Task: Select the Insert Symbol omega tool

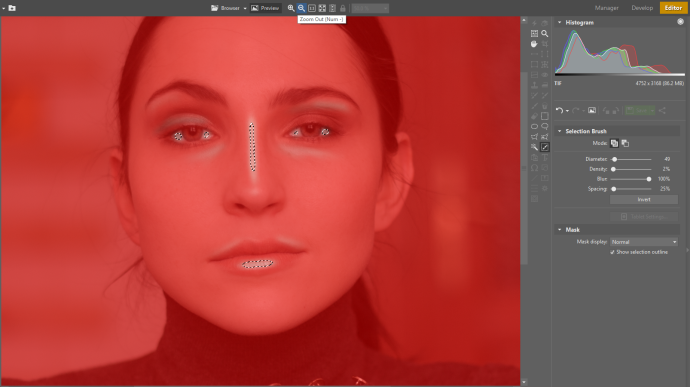Action: (x=534, y=168)
